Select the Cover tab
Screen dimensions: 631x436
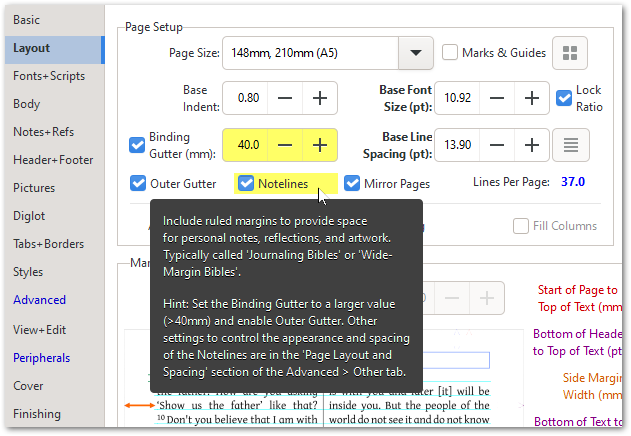point(54,386)
